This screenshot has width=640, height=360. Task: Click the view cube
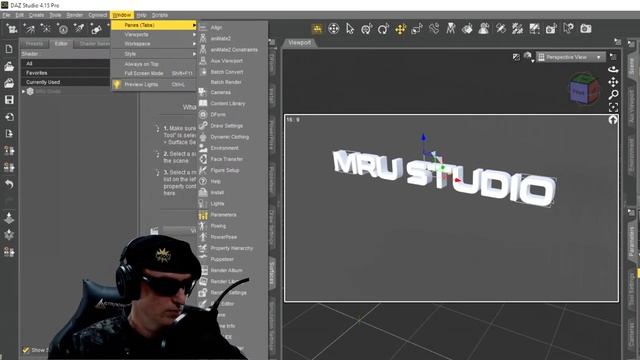click(584, 89)
